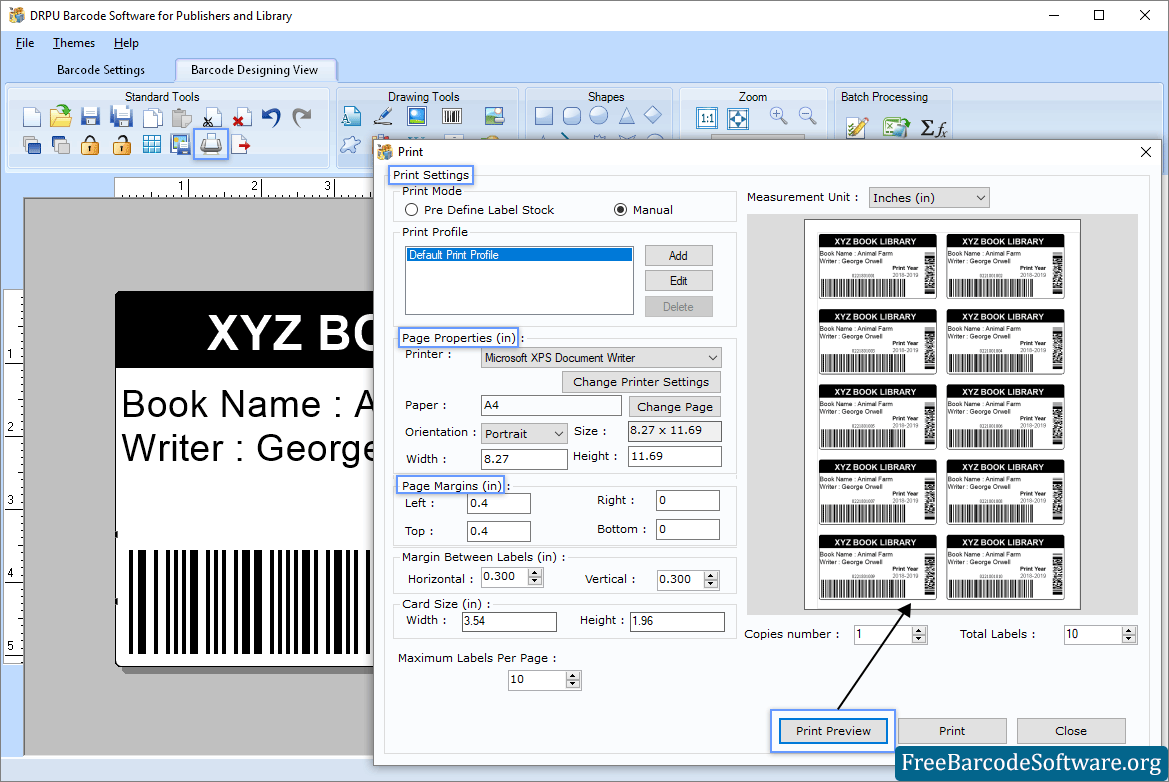Create a new blank label document
Screen dimensions: 1169x782
pos(31,117)
